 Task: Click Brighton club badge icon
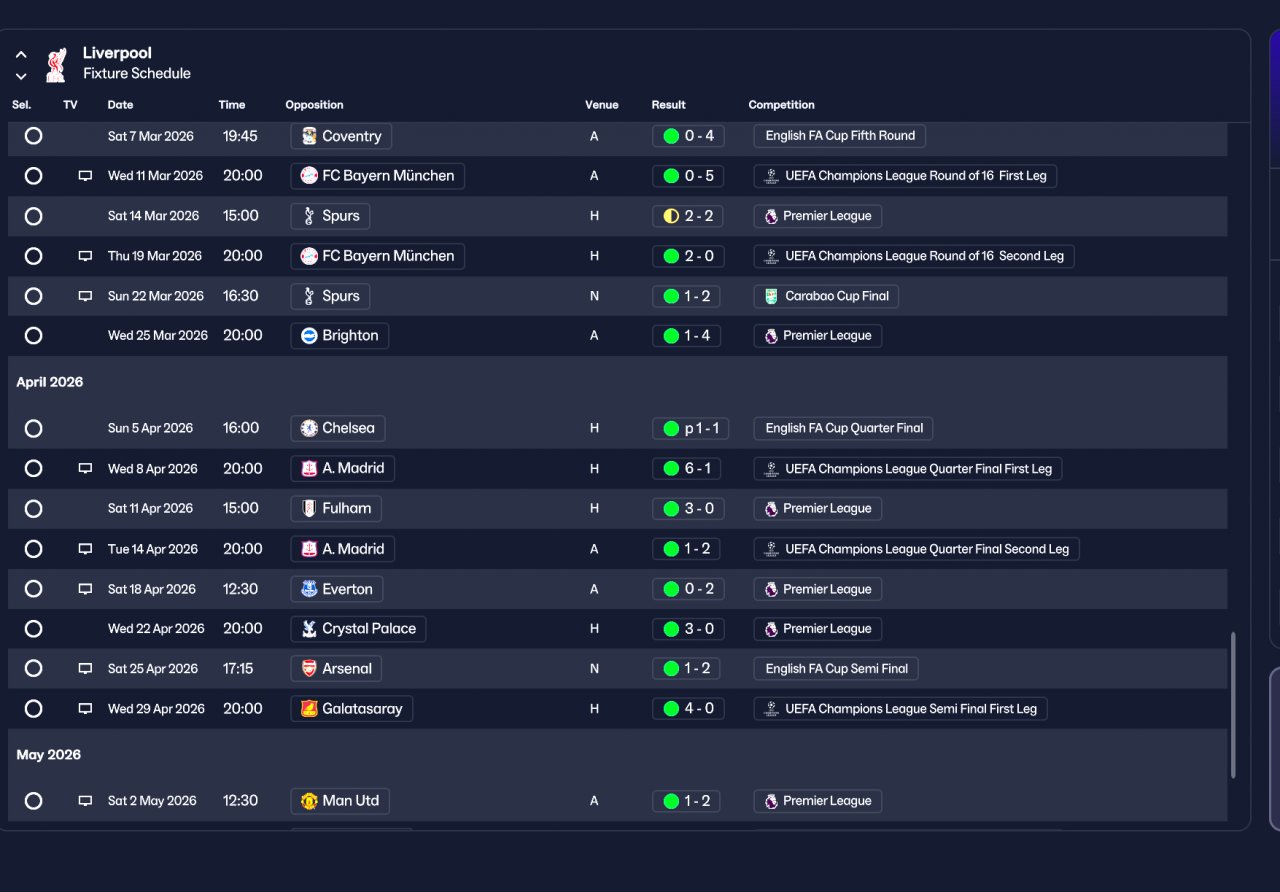pos(309,336)
